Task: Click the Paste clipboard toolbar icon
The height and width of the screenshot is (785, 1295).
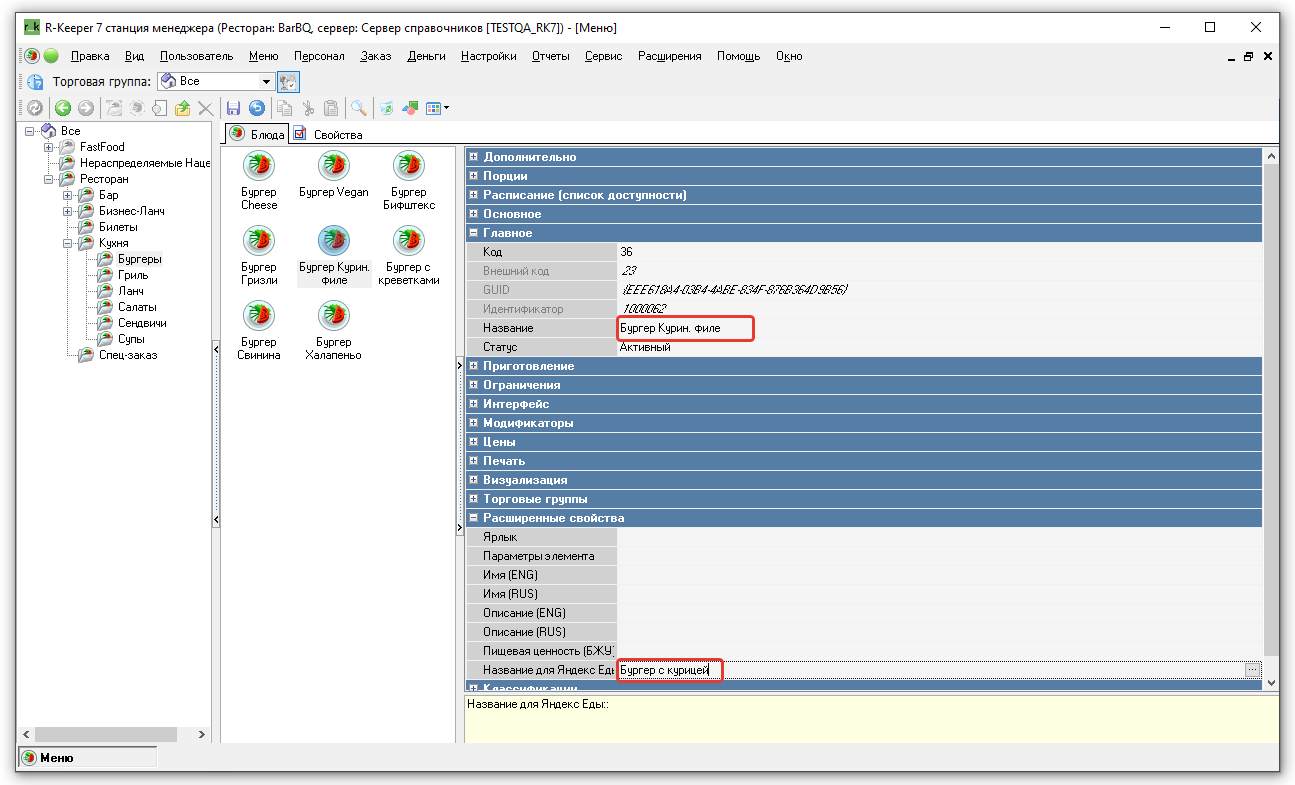Action: click(x=331, y=108)
